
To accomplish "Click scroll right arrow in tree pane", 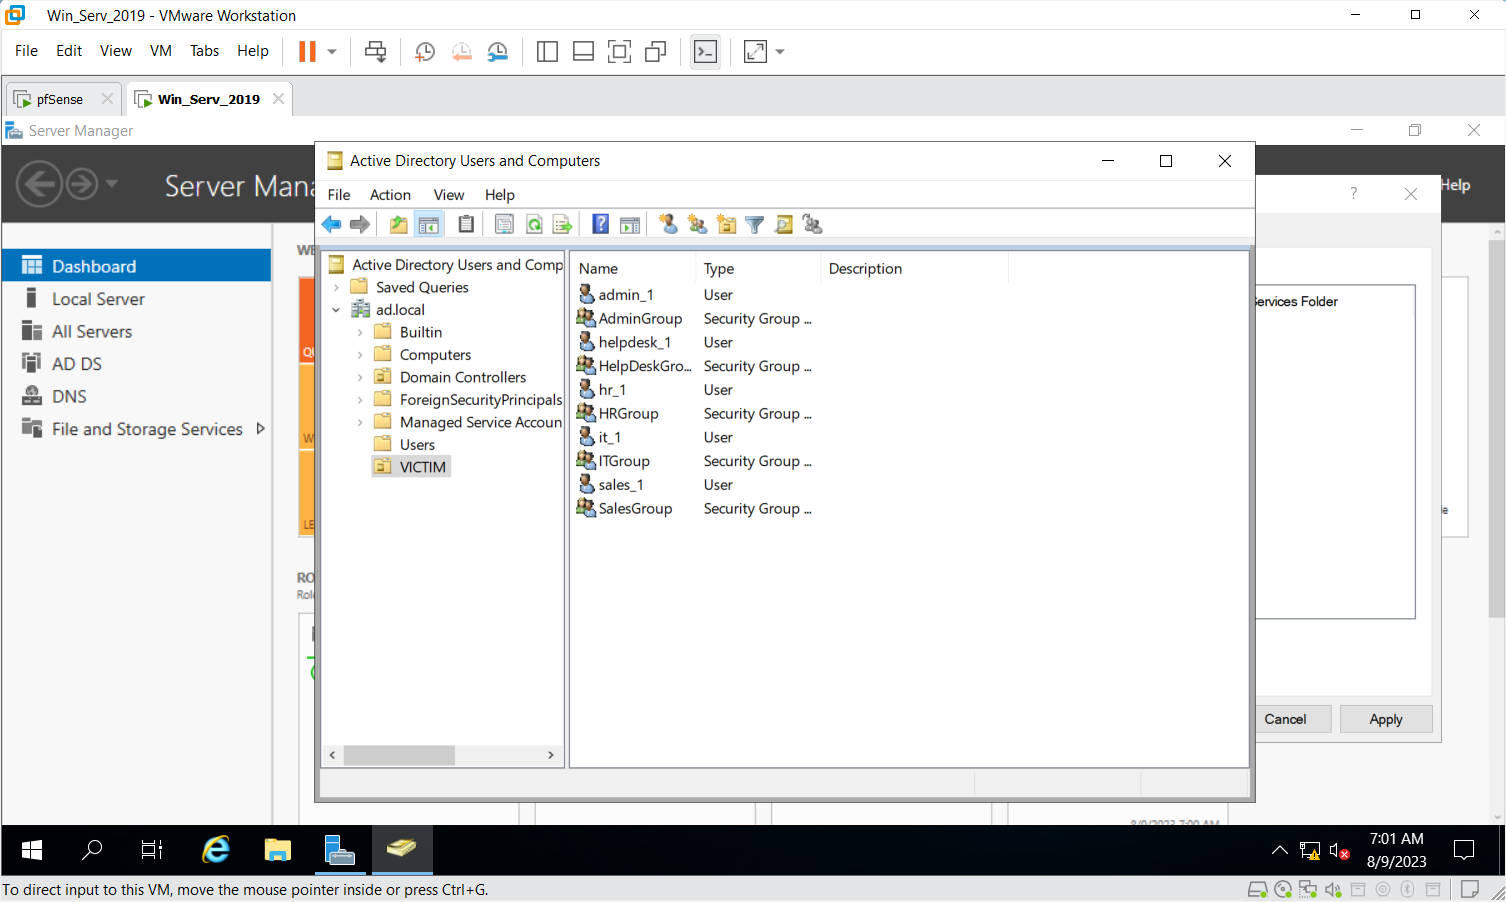I will [x=551, y=755].
